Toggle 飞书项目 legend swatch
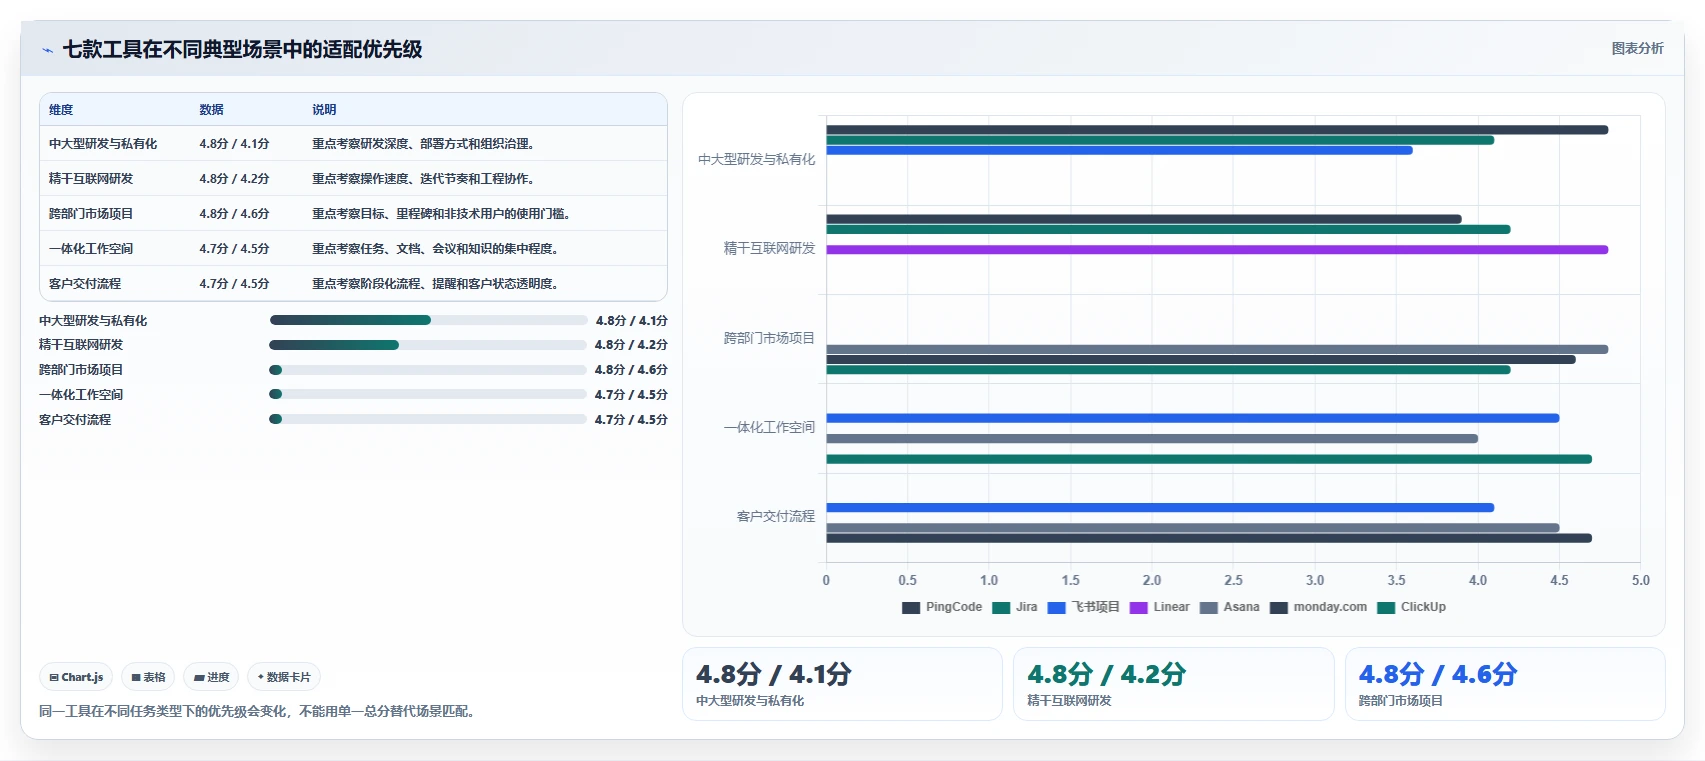The width and height of the screenshot is (1705, 761). 1057,608
